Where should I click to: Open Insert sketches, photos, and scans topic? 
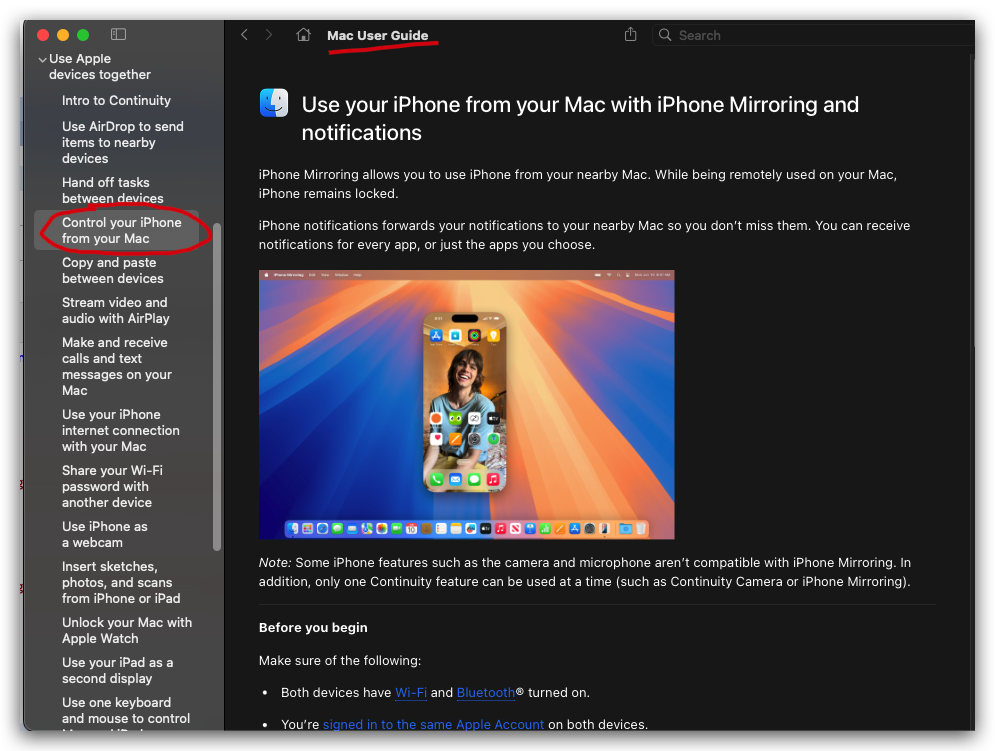(x=121, y=582)
